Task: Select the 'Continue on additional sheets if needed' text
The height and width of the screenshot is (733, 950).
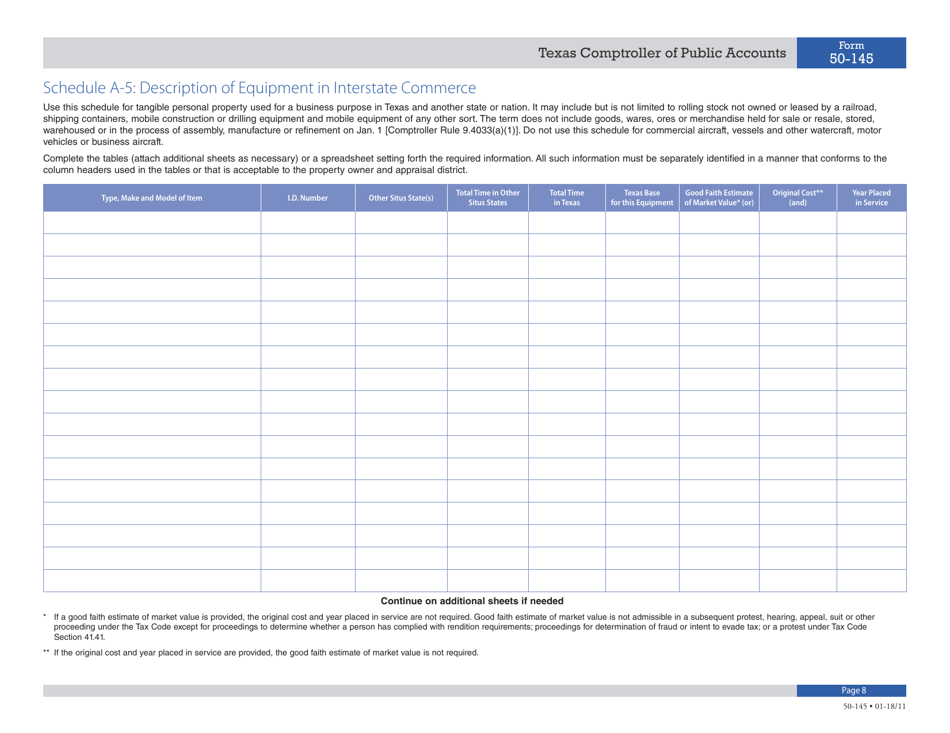Action: click(475, 599)
